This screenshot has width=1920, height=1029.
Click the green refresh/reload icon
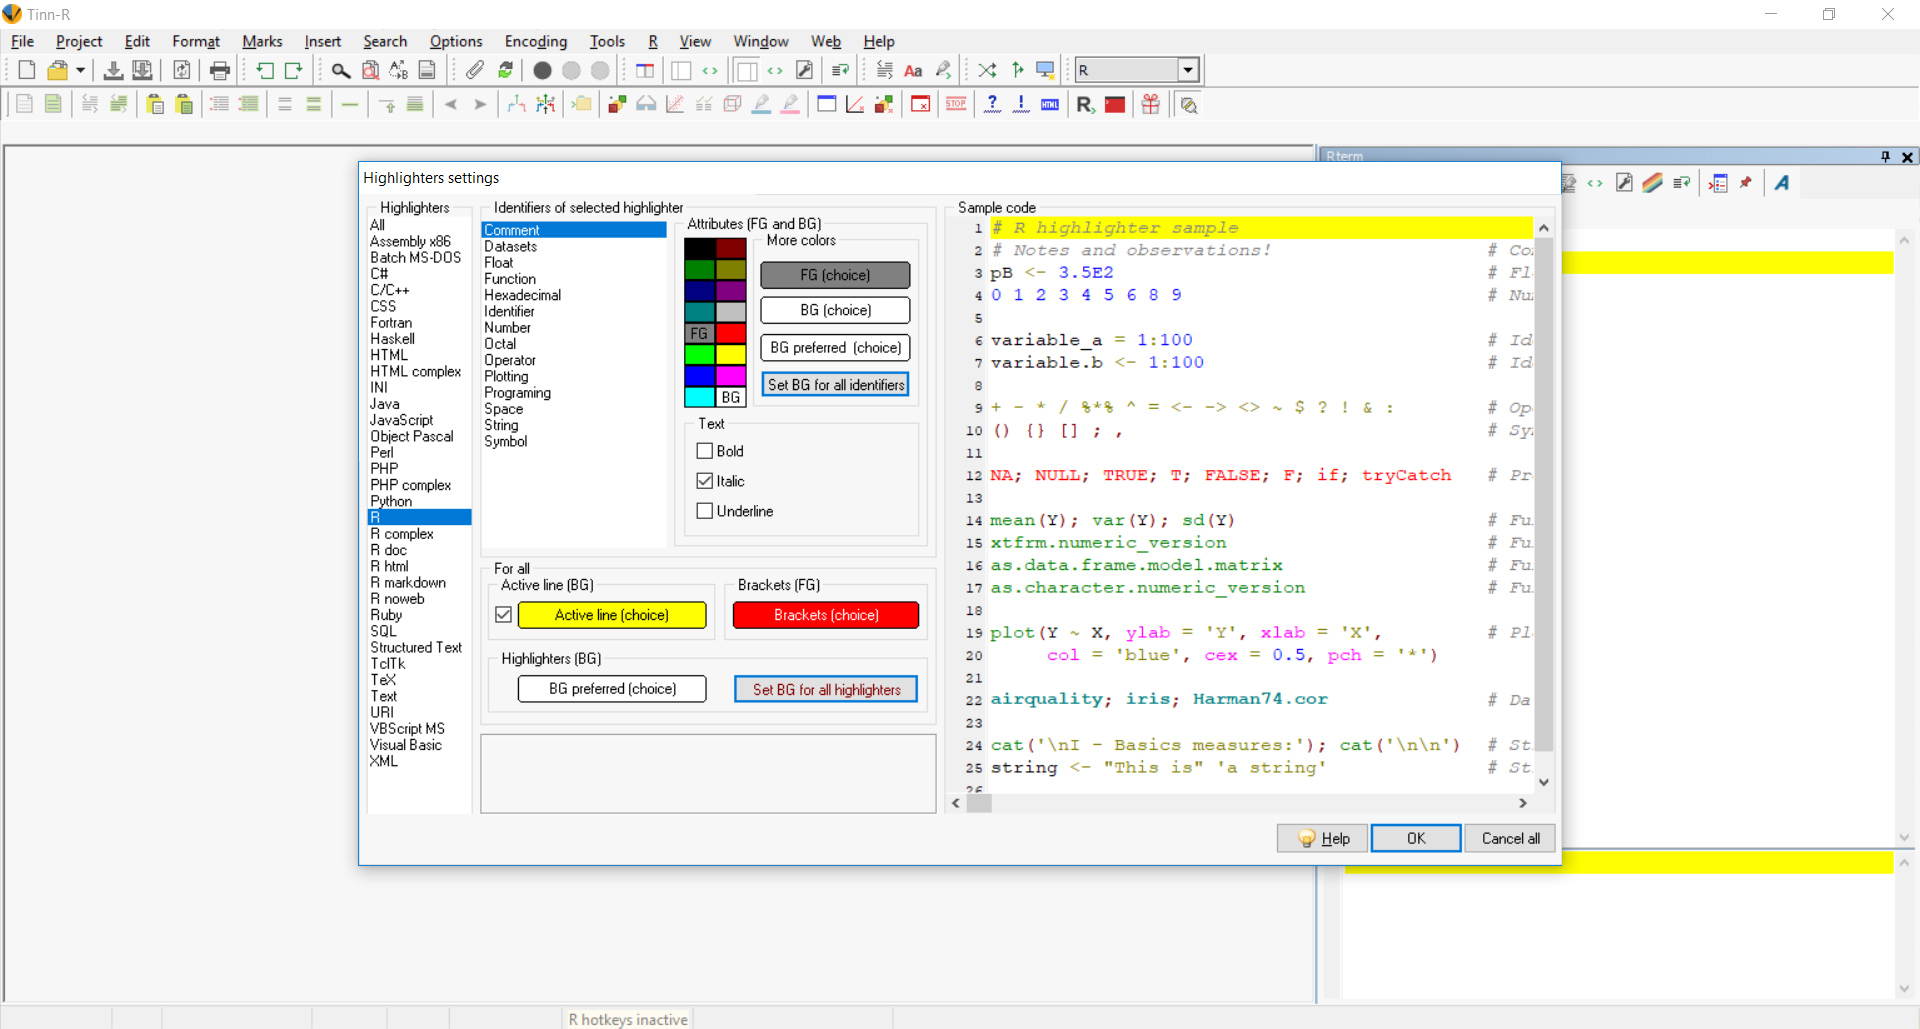505,70
